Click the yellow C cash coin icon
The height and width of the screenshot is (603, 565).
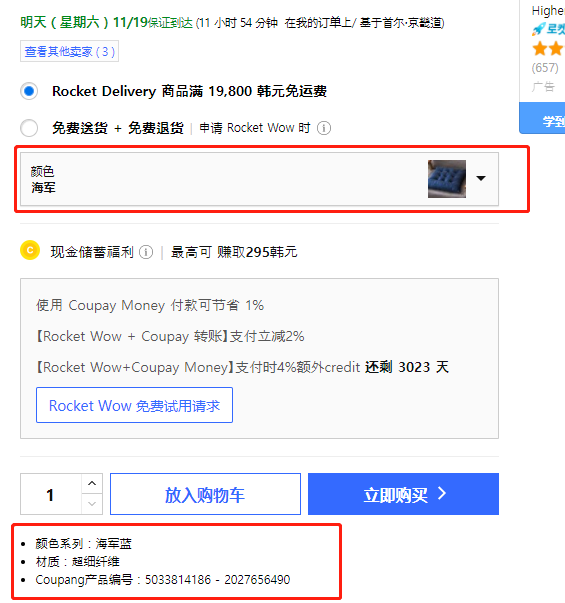(30, 250)
